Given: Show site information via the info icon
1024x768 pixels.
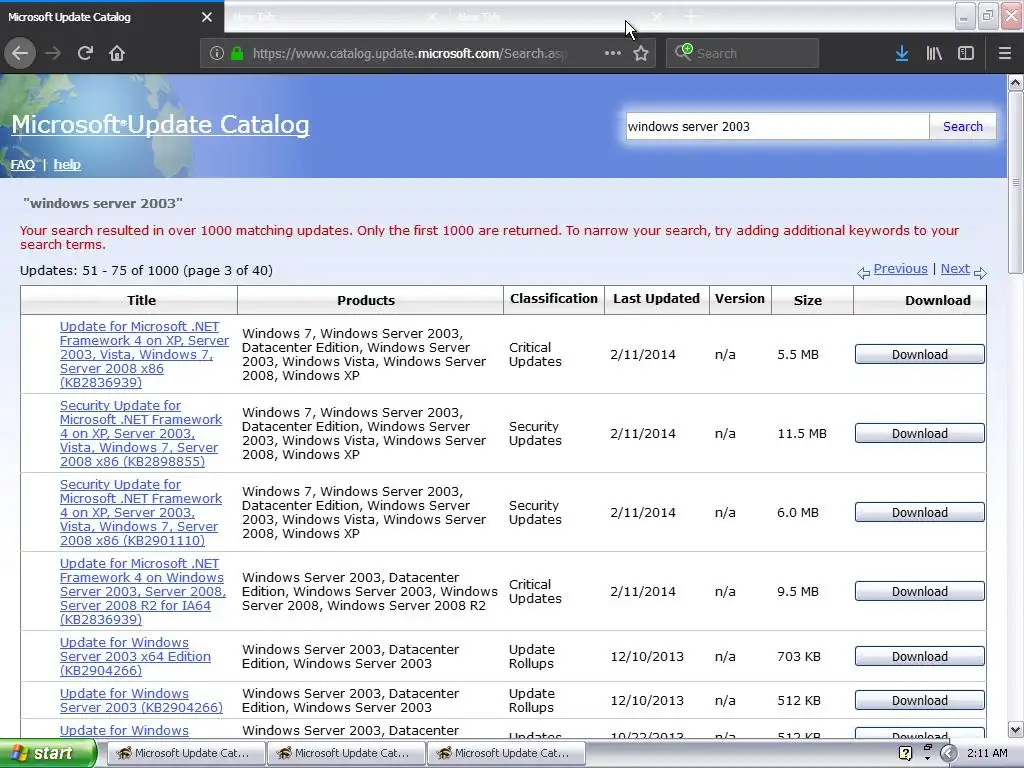Looking at the screenshot, I should point(217,53).
